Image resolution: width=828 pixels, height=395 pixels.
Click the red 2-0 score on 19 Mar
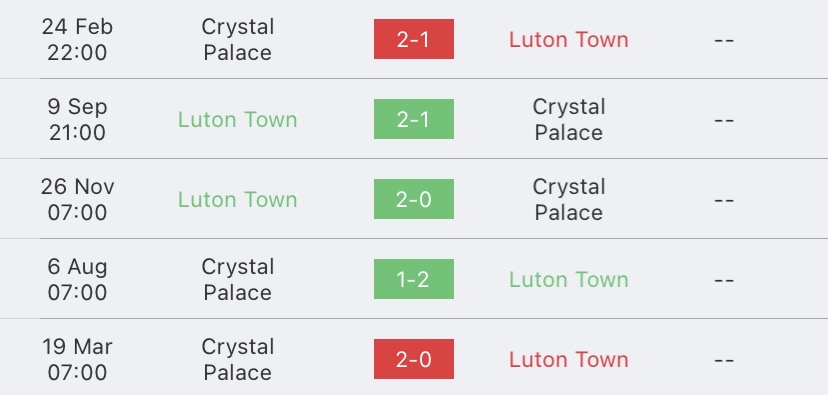tap(413, 359)
